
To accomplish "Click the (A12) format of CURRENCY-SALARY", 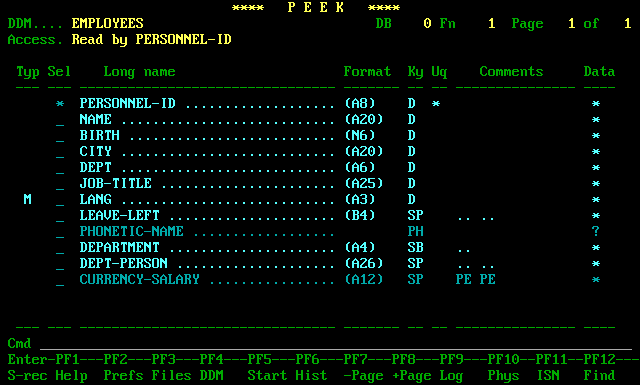I will point(364,279).
